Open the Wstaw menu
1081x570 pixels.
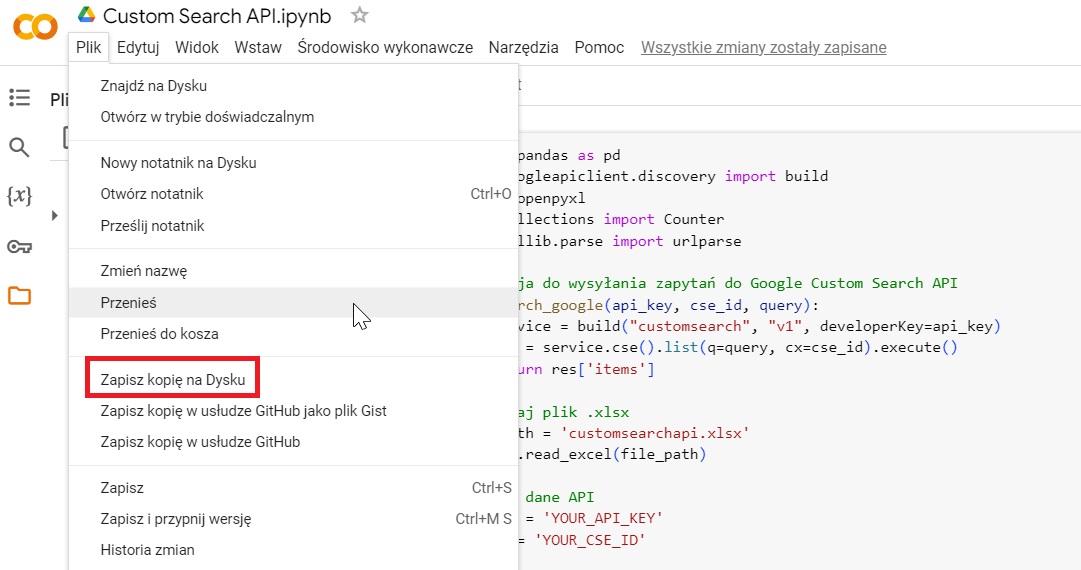point(258,48)
